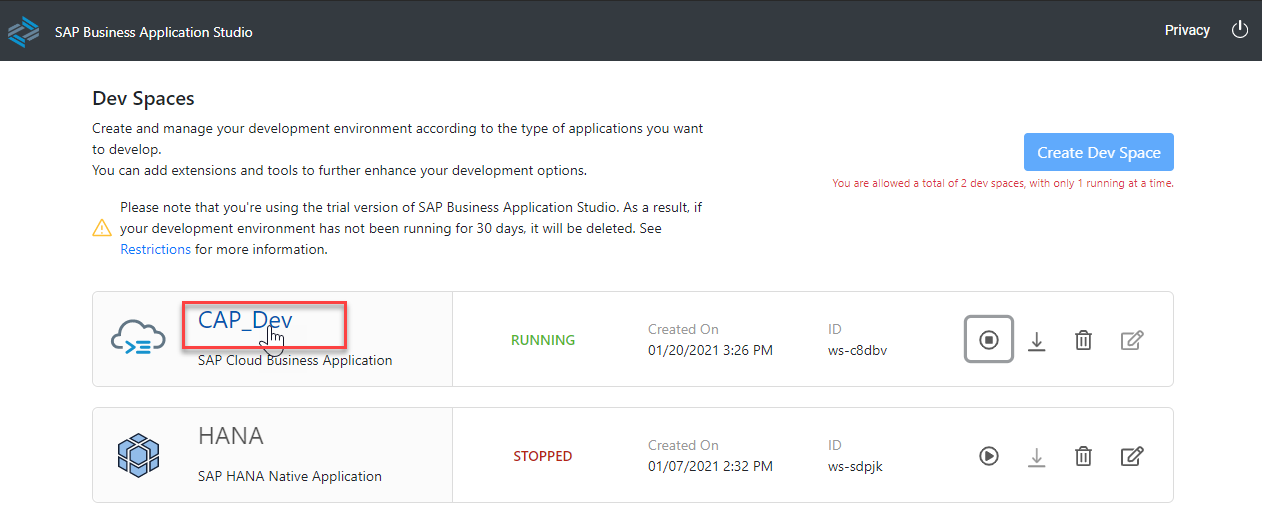Click SAP Cloud Business Application label

click(295, 360)
